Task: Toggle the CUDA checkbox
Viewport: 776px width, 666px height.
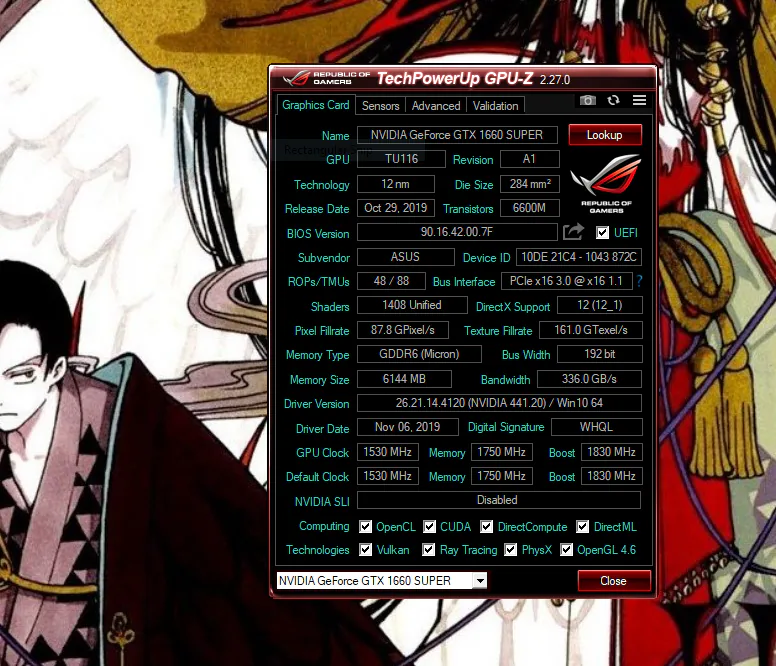Action: [x=429, y=526]
